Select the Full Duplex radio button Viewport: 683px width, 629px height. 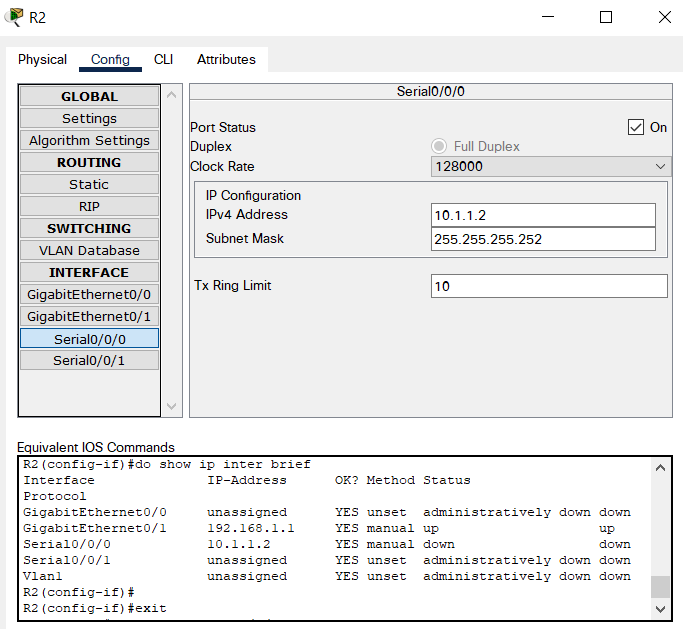pyautogui.click(x=439, y=146)
